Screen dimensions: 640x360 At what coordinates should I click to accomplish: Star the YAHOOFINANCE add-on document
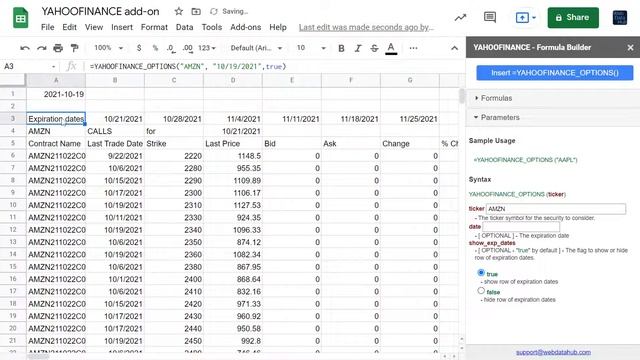coord(178,11)
